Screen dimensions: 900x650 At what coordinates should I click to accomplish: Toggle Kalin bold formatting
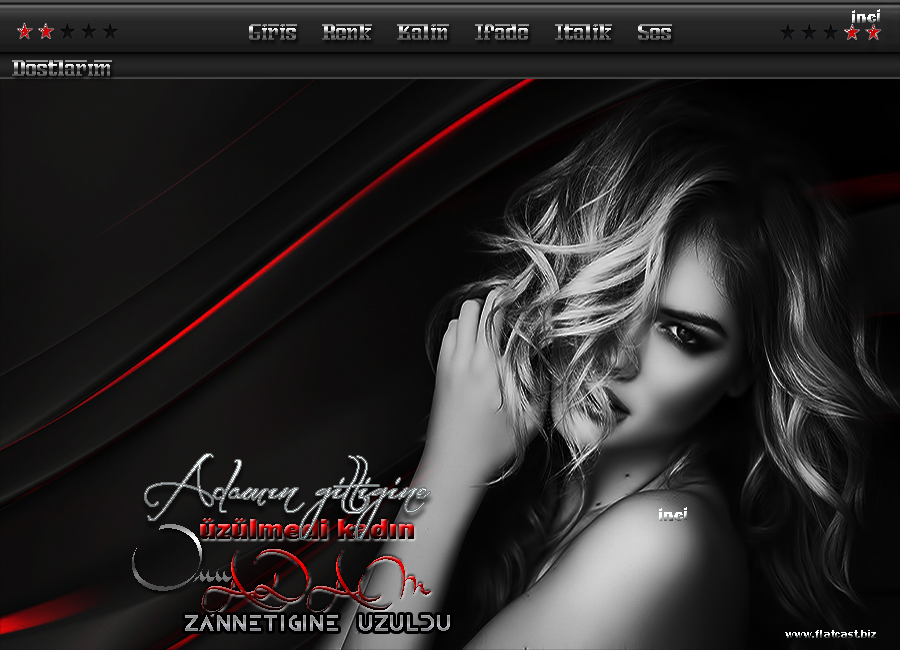(422, 32)
